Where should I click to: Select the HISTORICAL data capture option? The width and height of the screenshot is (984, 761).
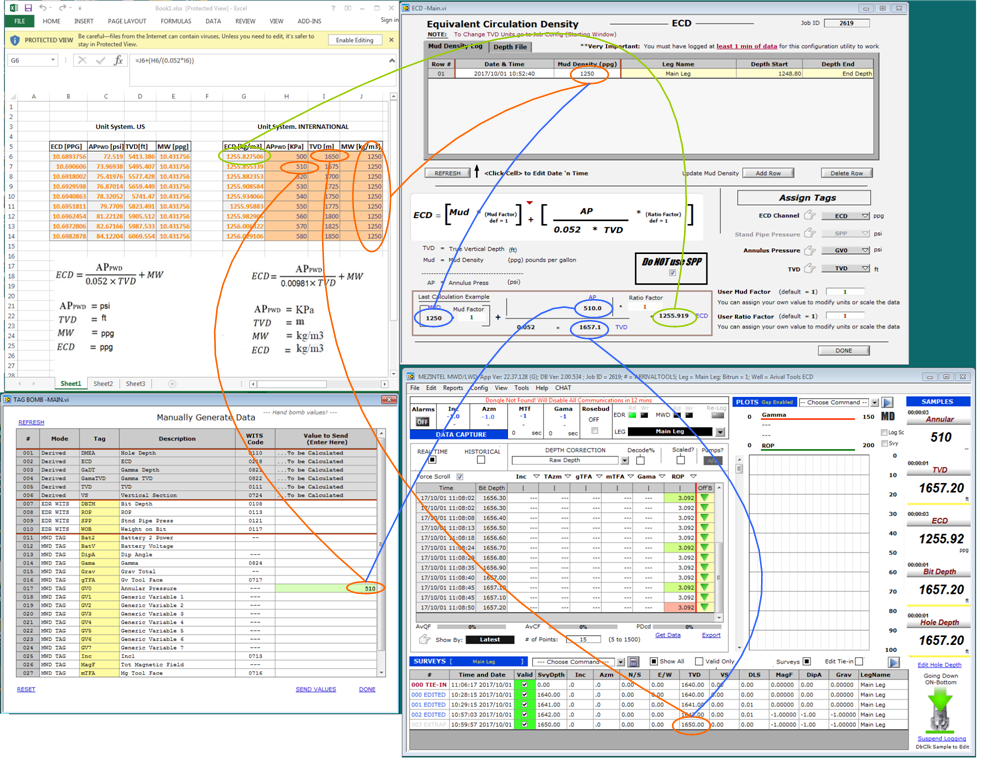481,460
